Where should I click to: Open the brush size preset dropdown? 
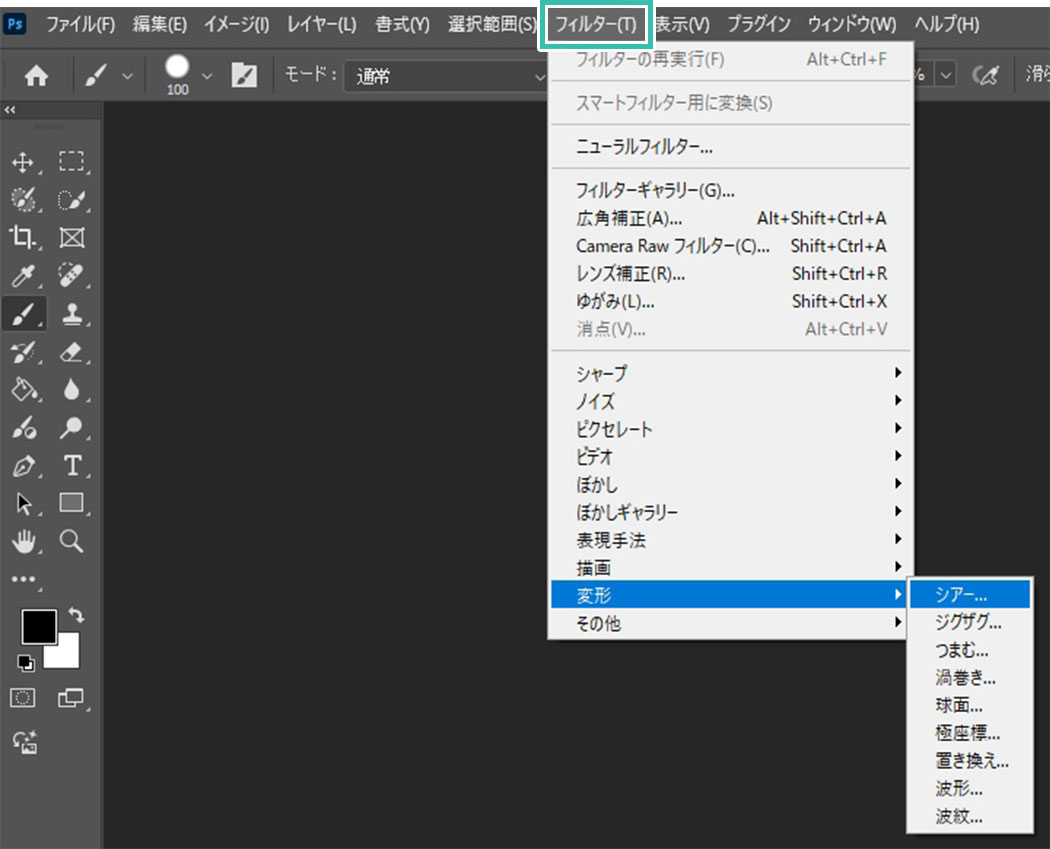click(207, 76)
